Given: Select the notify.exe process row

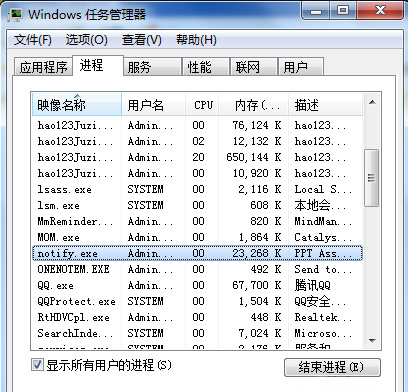Looking at the screenshot, I should point(197,253).
